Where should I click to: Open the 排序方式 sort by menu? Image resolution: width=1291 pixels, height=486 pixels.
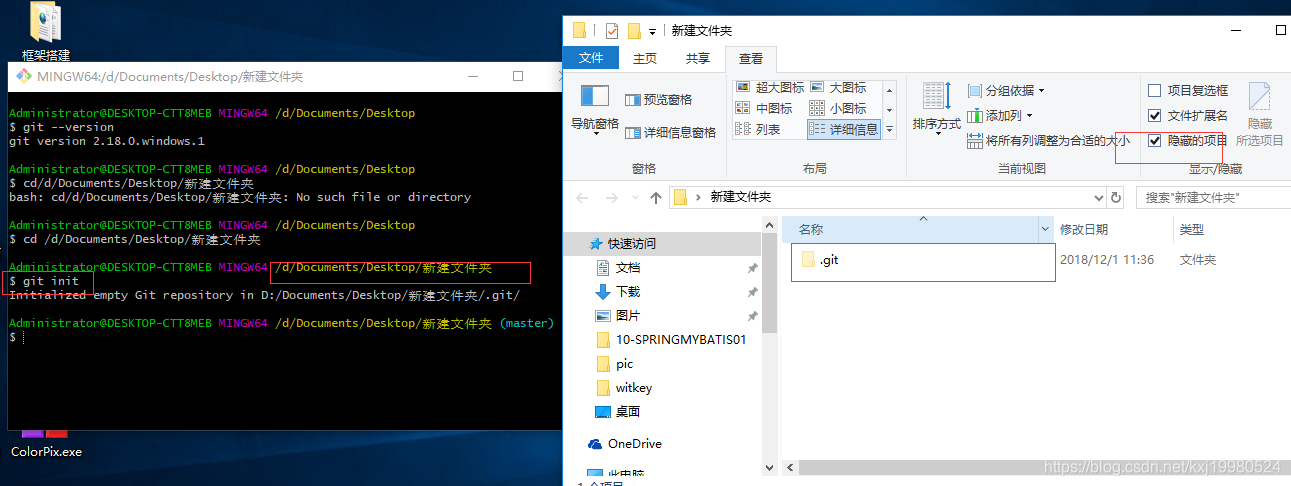(x=937, y=108)
